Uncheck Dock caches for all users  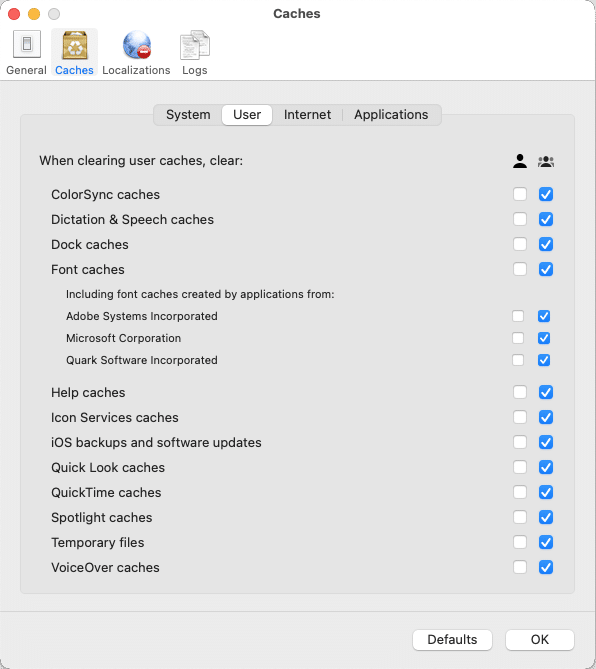click(x=546, y=244)
